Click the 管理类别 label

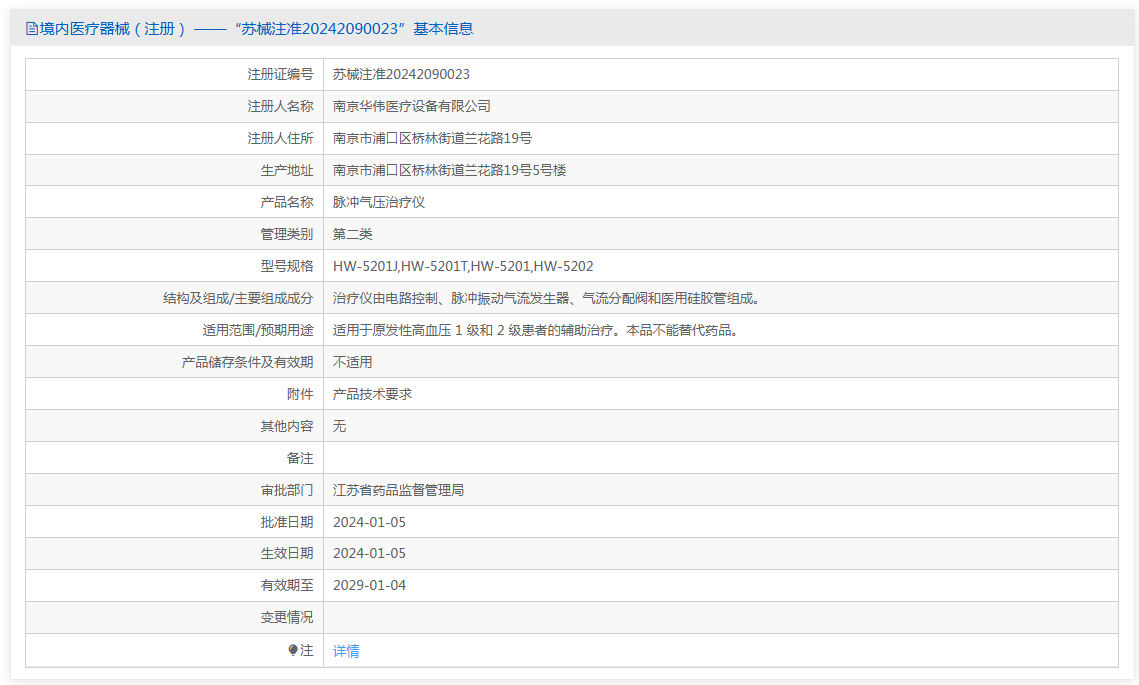pos(286,234)
